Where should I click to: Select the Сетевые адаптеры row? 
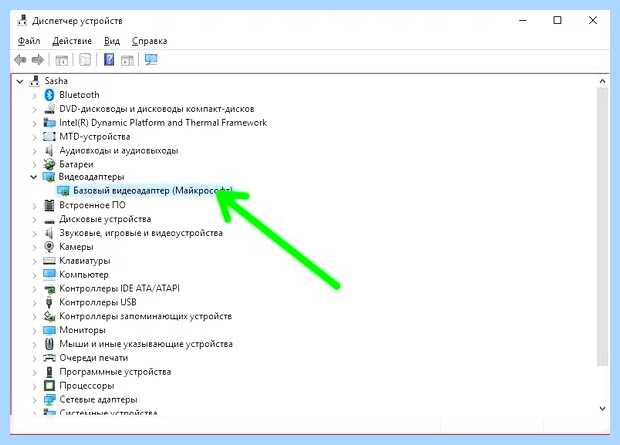[98, 400]
